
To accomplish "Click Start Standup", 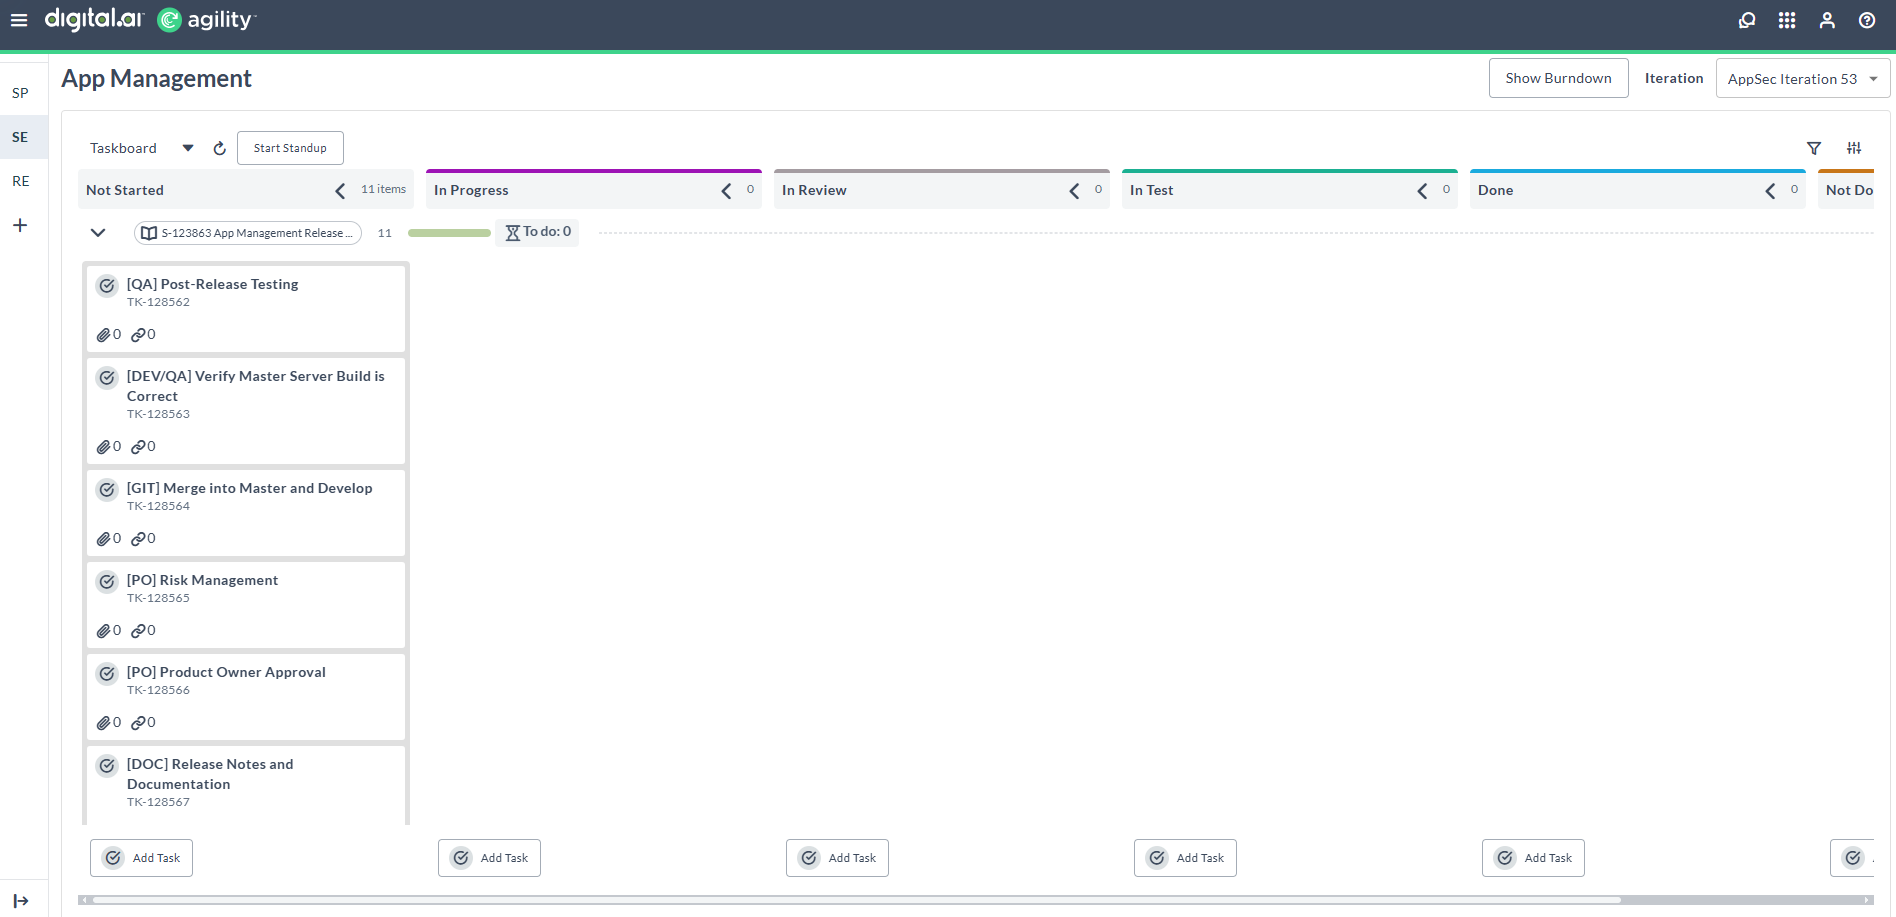I will coord(290,147).
